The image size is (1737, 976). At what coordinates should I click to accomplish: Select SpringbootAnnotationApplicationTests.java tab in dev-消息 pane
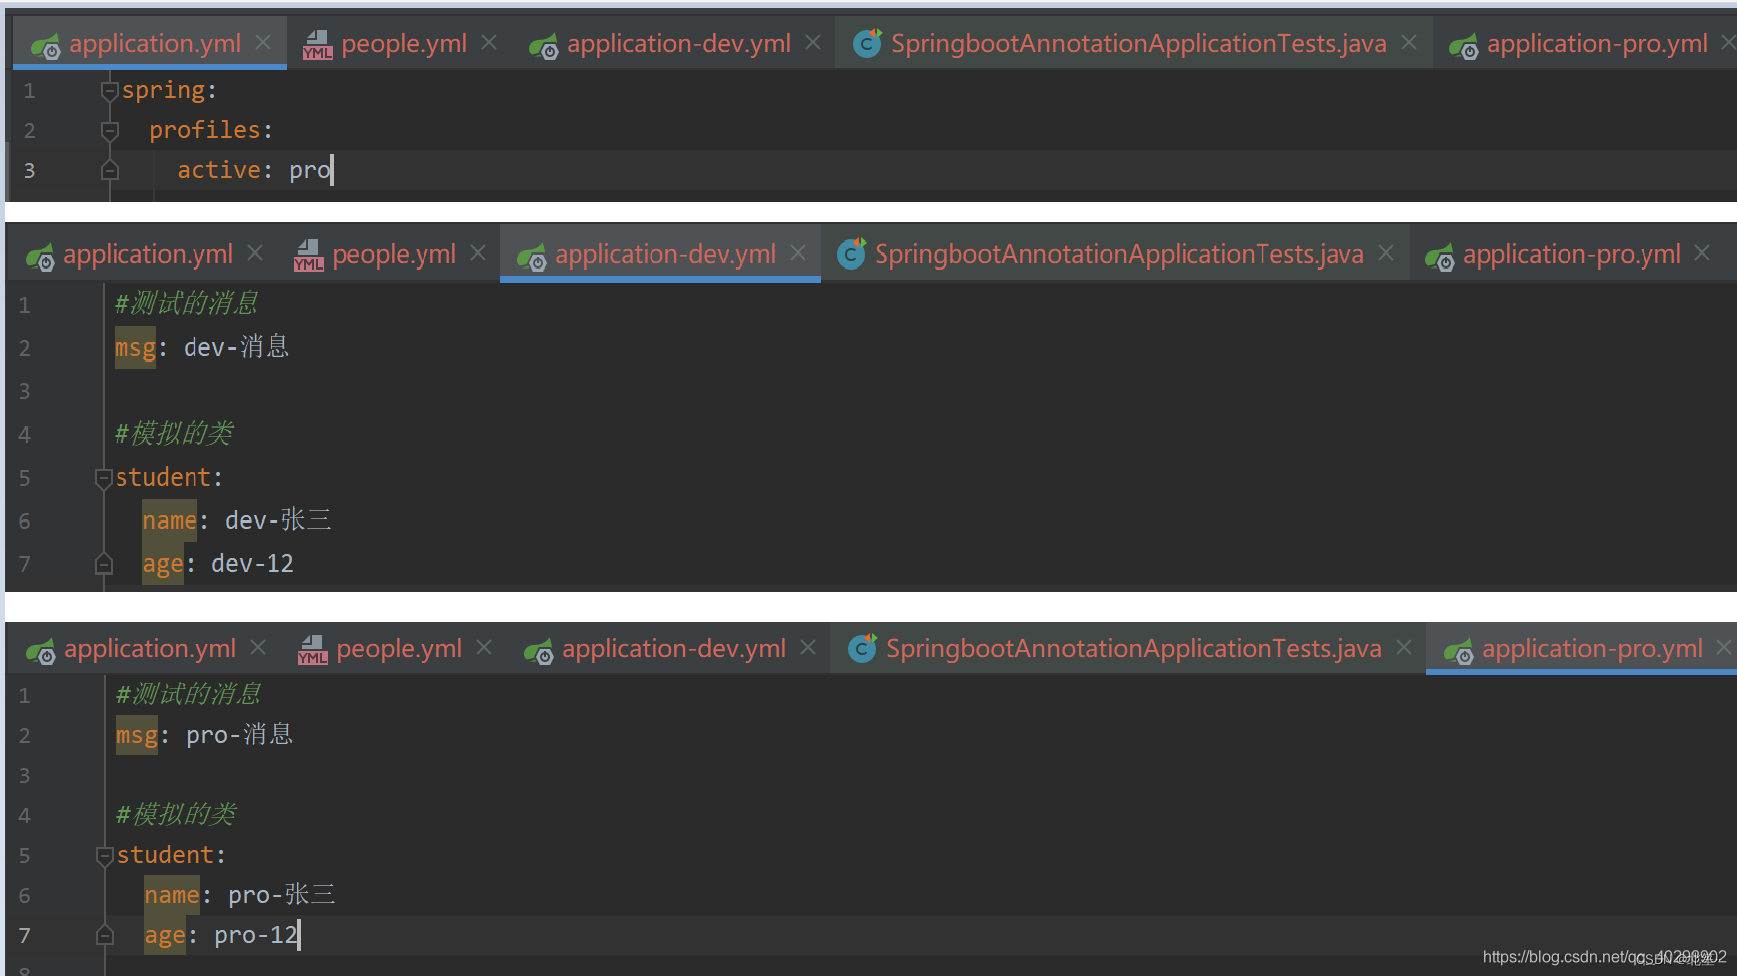click(x=1116, y=254)
